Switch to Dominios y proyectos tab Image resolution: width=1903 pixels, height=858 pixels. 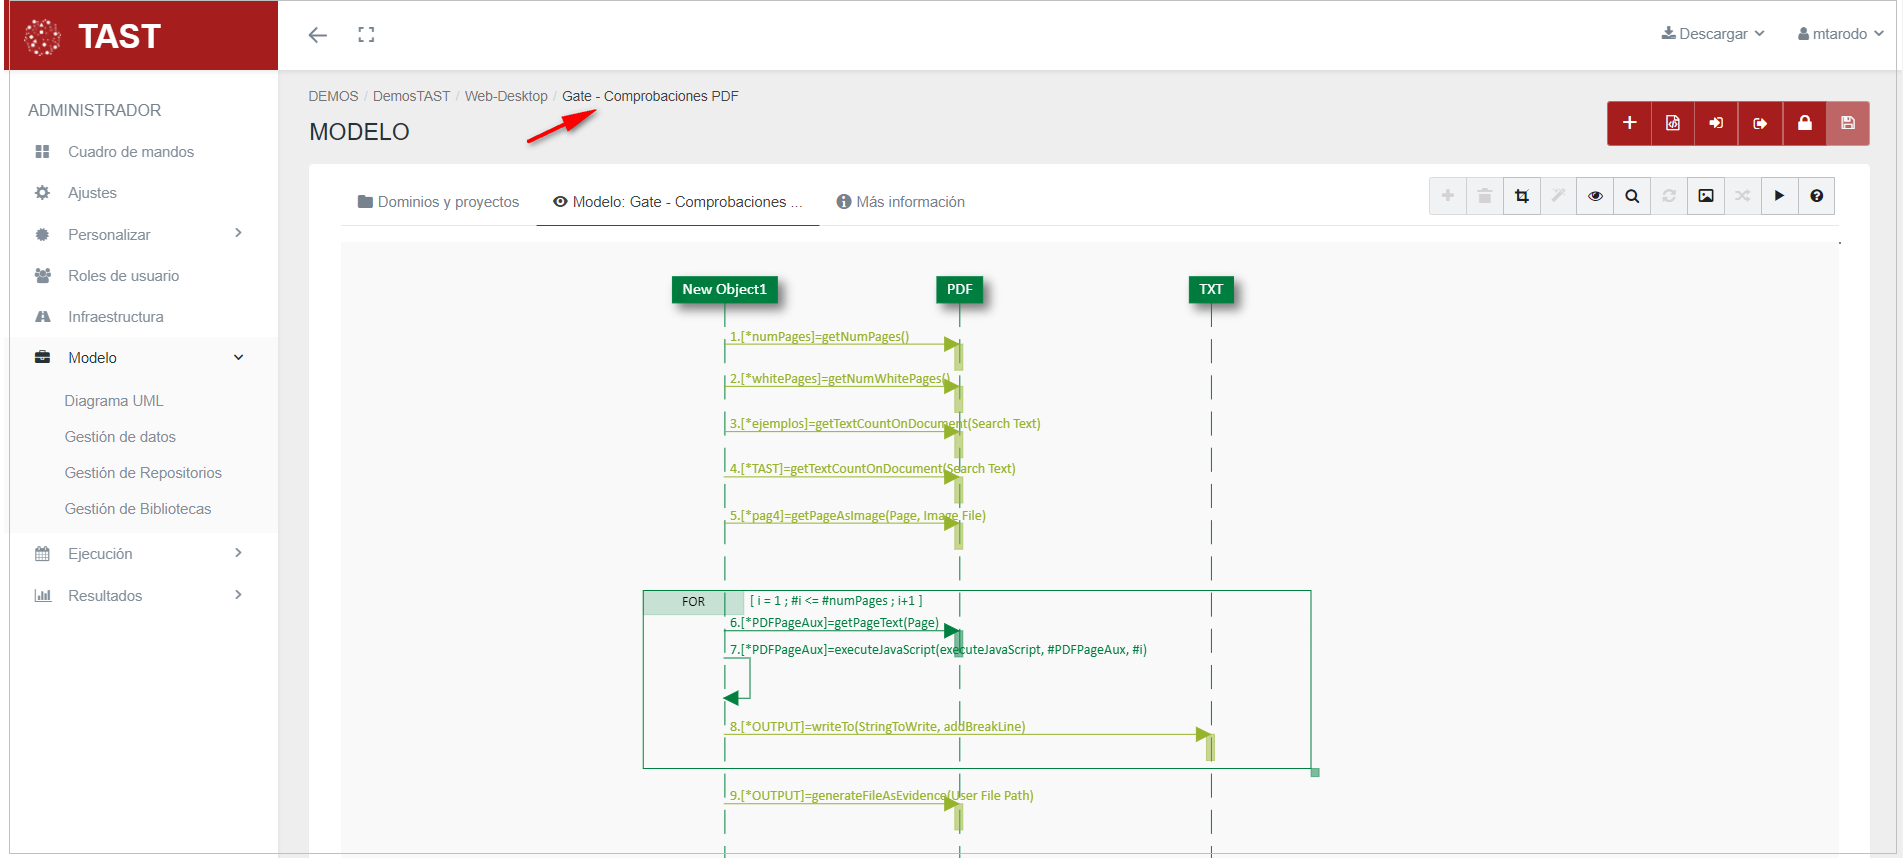(438, 202)
